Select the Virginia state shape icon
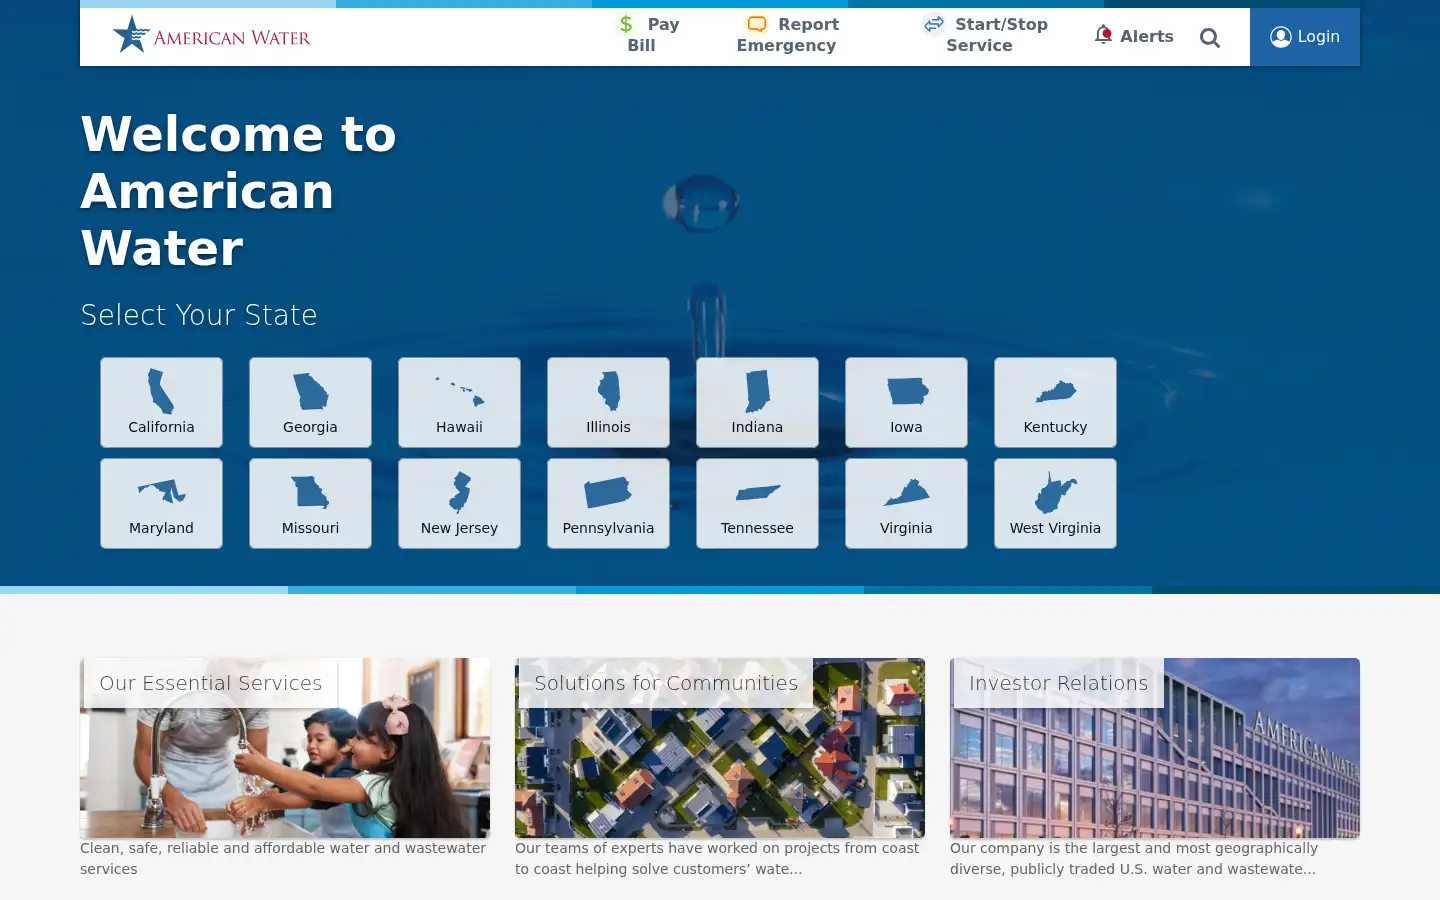This screenshot has height=900, width=1440. tap(906, 492)
